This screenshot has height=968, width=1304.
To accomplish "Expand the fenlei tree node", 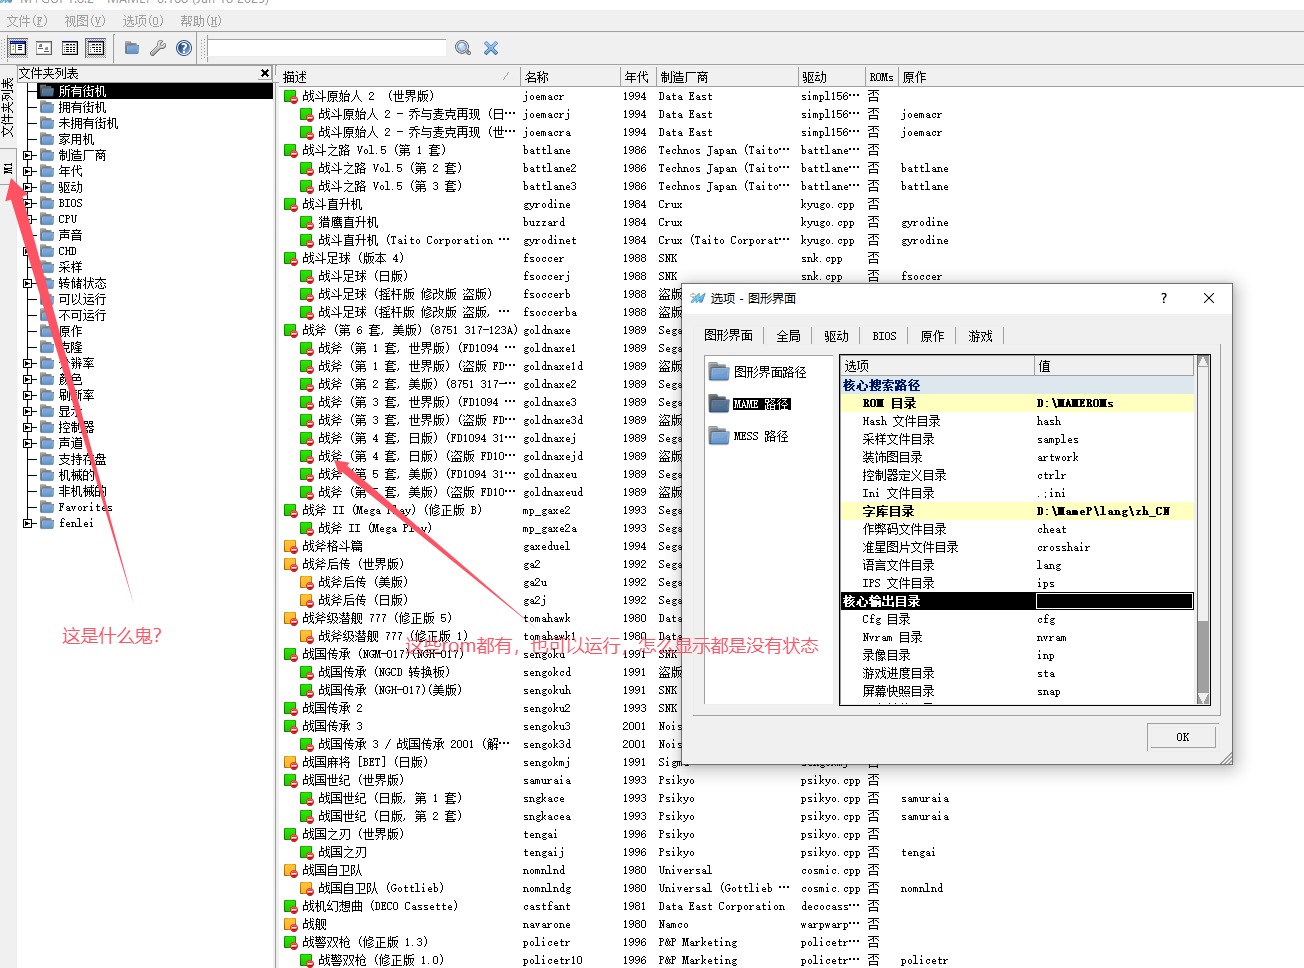I will tap(28, 523).
